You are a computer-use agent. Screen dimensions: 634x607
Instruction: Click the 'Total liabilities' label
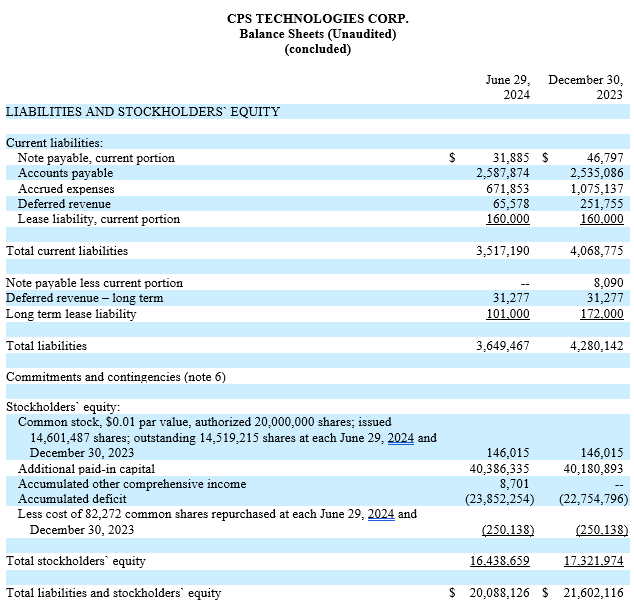[x=46, y=346]
